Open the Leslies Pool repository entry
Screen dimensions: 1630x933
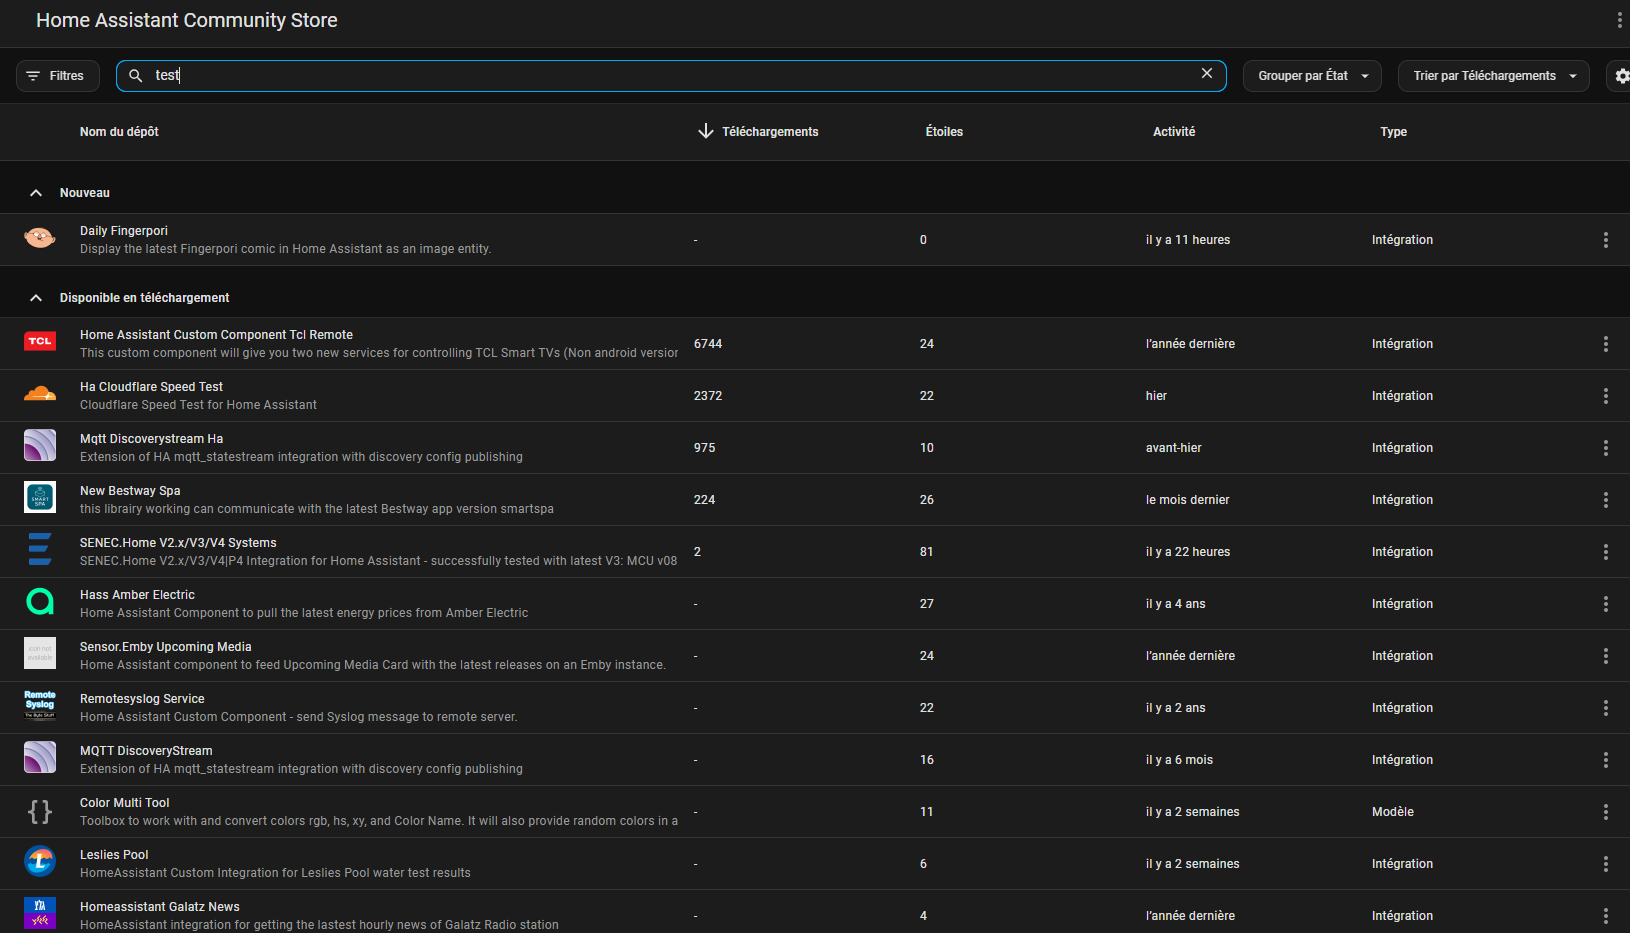coord(114,855)
